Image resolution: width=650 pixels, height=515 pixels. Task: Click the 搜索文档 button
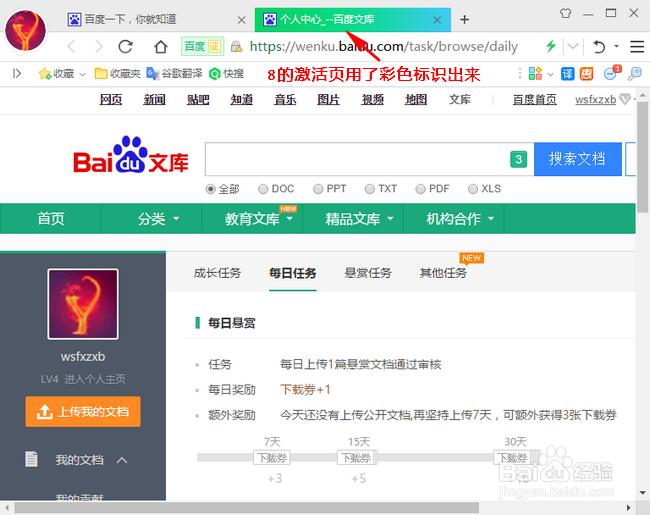tap(577, 159)
